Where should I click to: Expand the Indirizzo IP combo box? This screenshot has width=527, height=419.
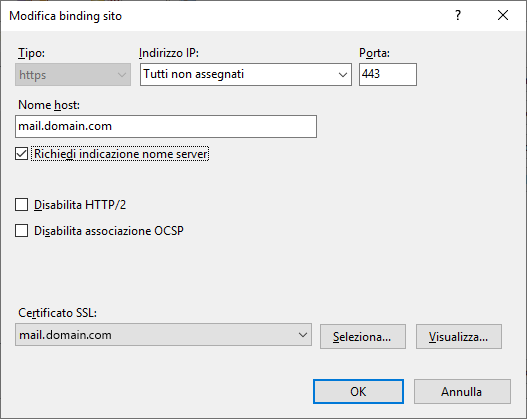(x=246, y=74)
